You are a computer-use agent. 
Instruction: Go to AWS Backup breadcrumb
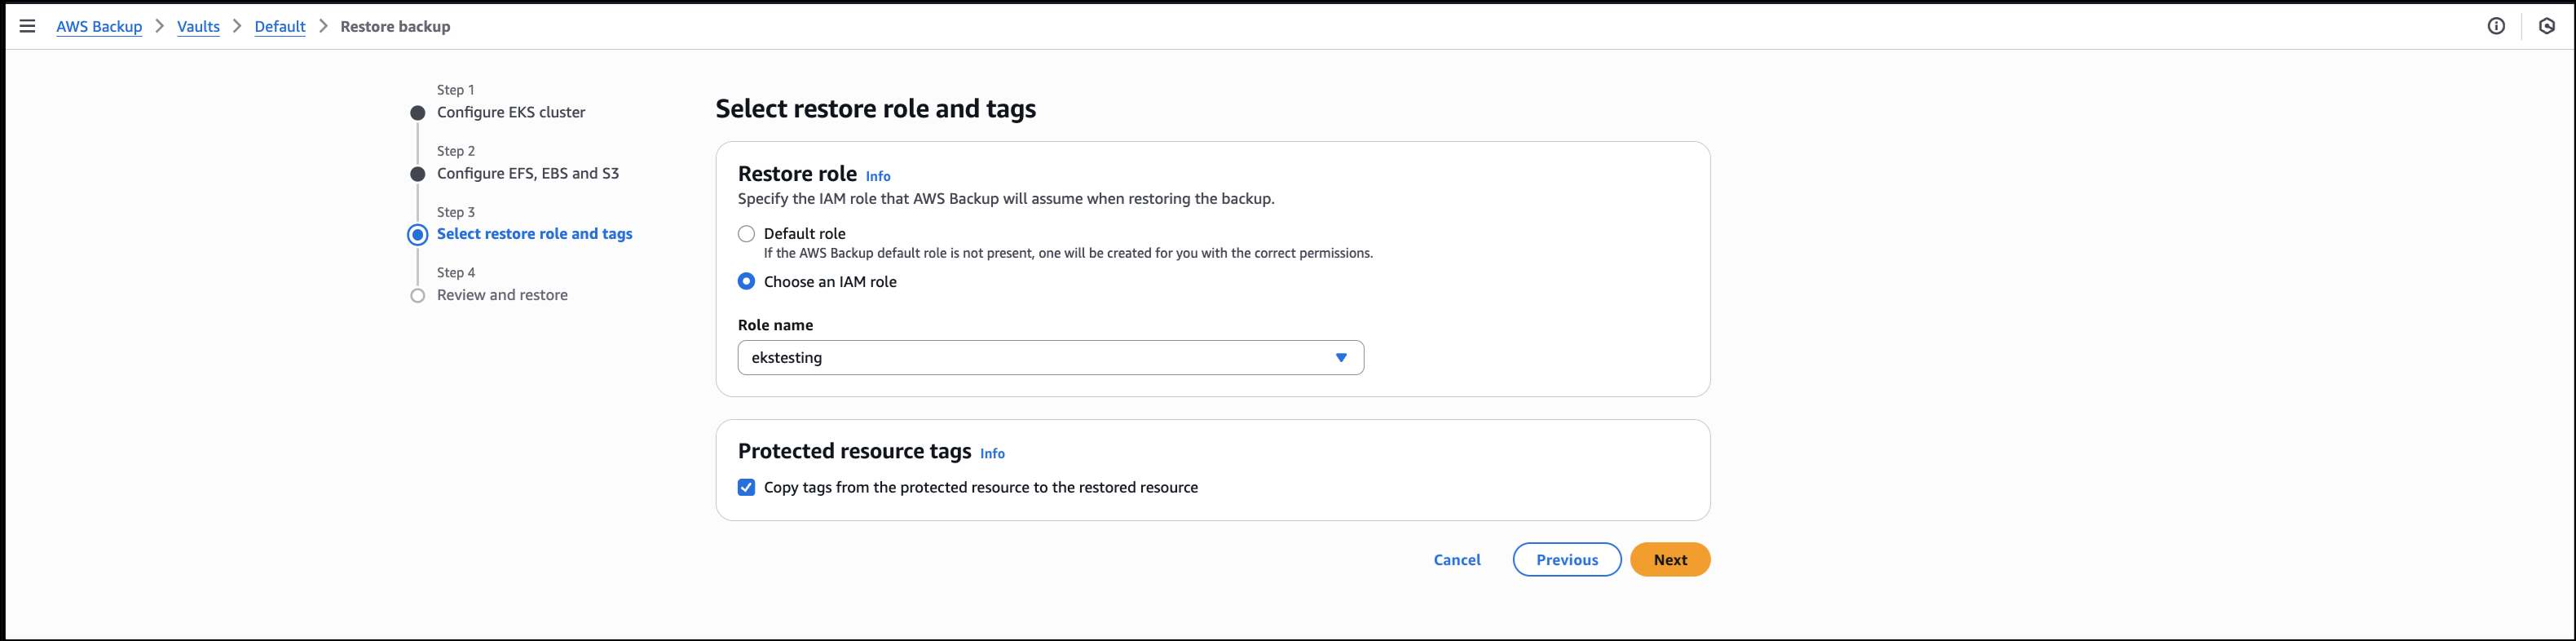[99, 27]
